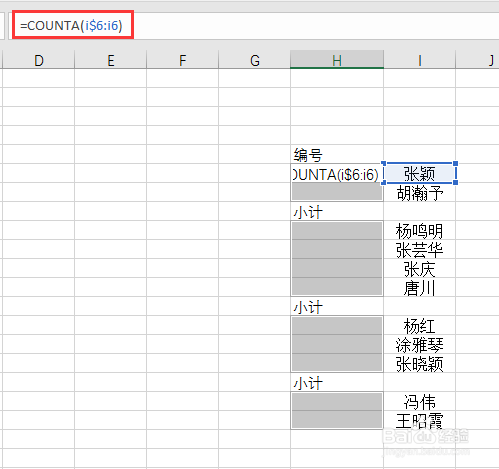Viewport: 499px width, 469px height.
Task: Click the gray column H cell beside 杨红
Action: (x=337, y=325)
